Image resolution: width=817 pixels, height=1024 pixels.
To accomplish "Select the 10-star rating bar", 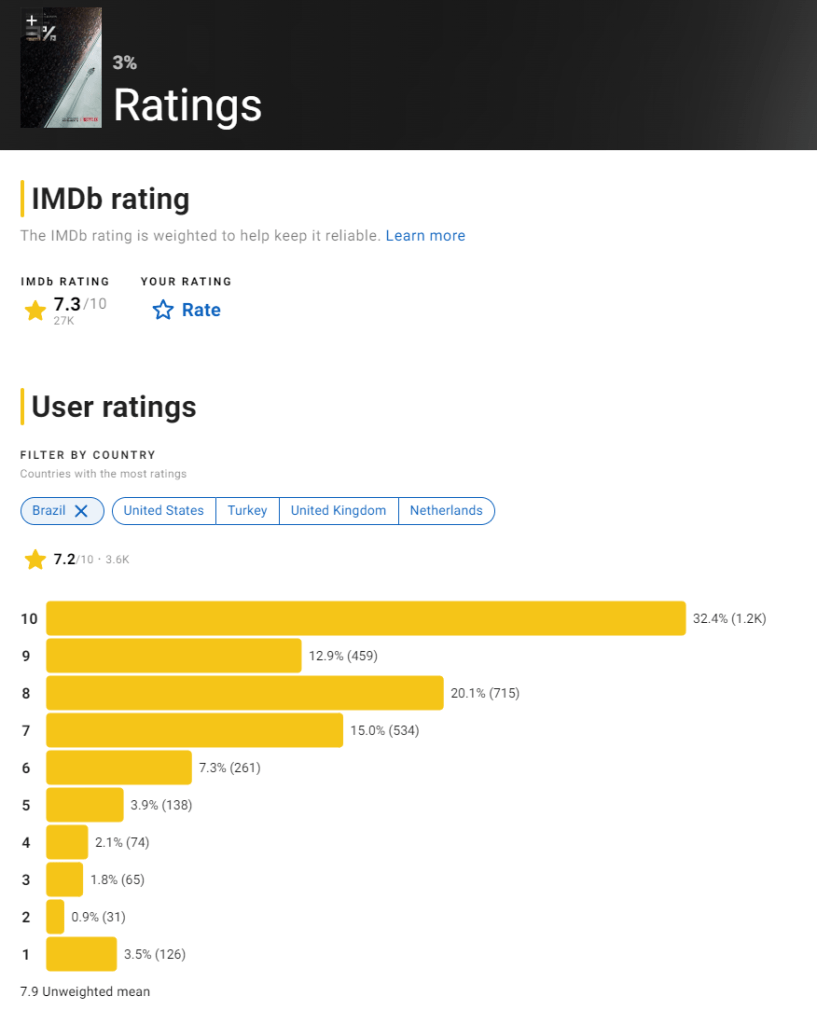I will coord(366,618).
